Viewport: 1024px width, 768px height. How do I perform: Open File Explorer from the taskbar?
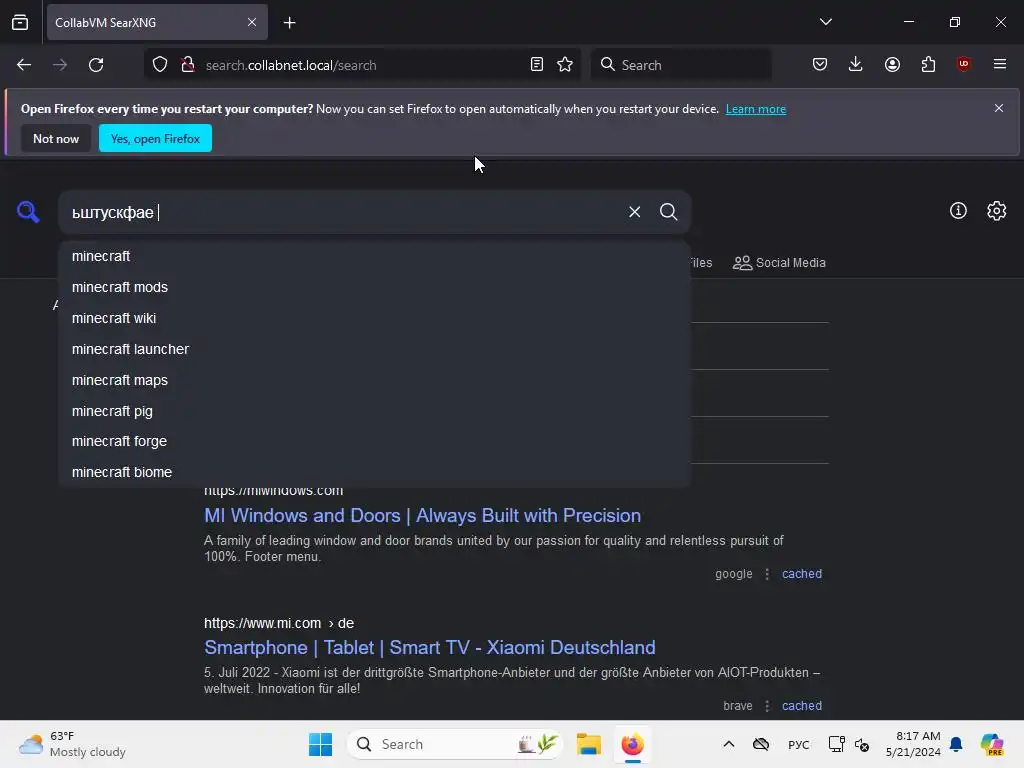(588, 744)
